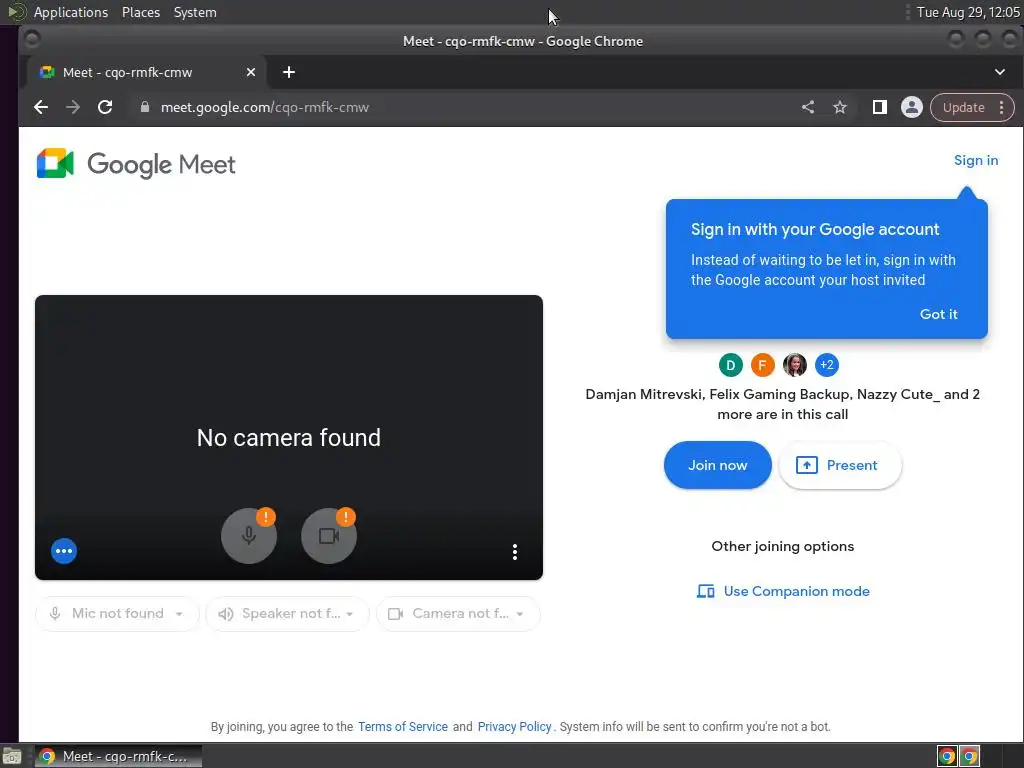Click the clock Tue Aug 29, 12:05

pos(968,12)
